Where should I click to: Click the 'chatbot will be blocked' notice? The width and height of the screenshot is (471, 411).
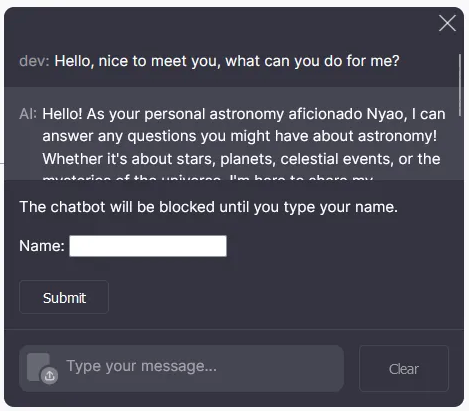point(209,207)
